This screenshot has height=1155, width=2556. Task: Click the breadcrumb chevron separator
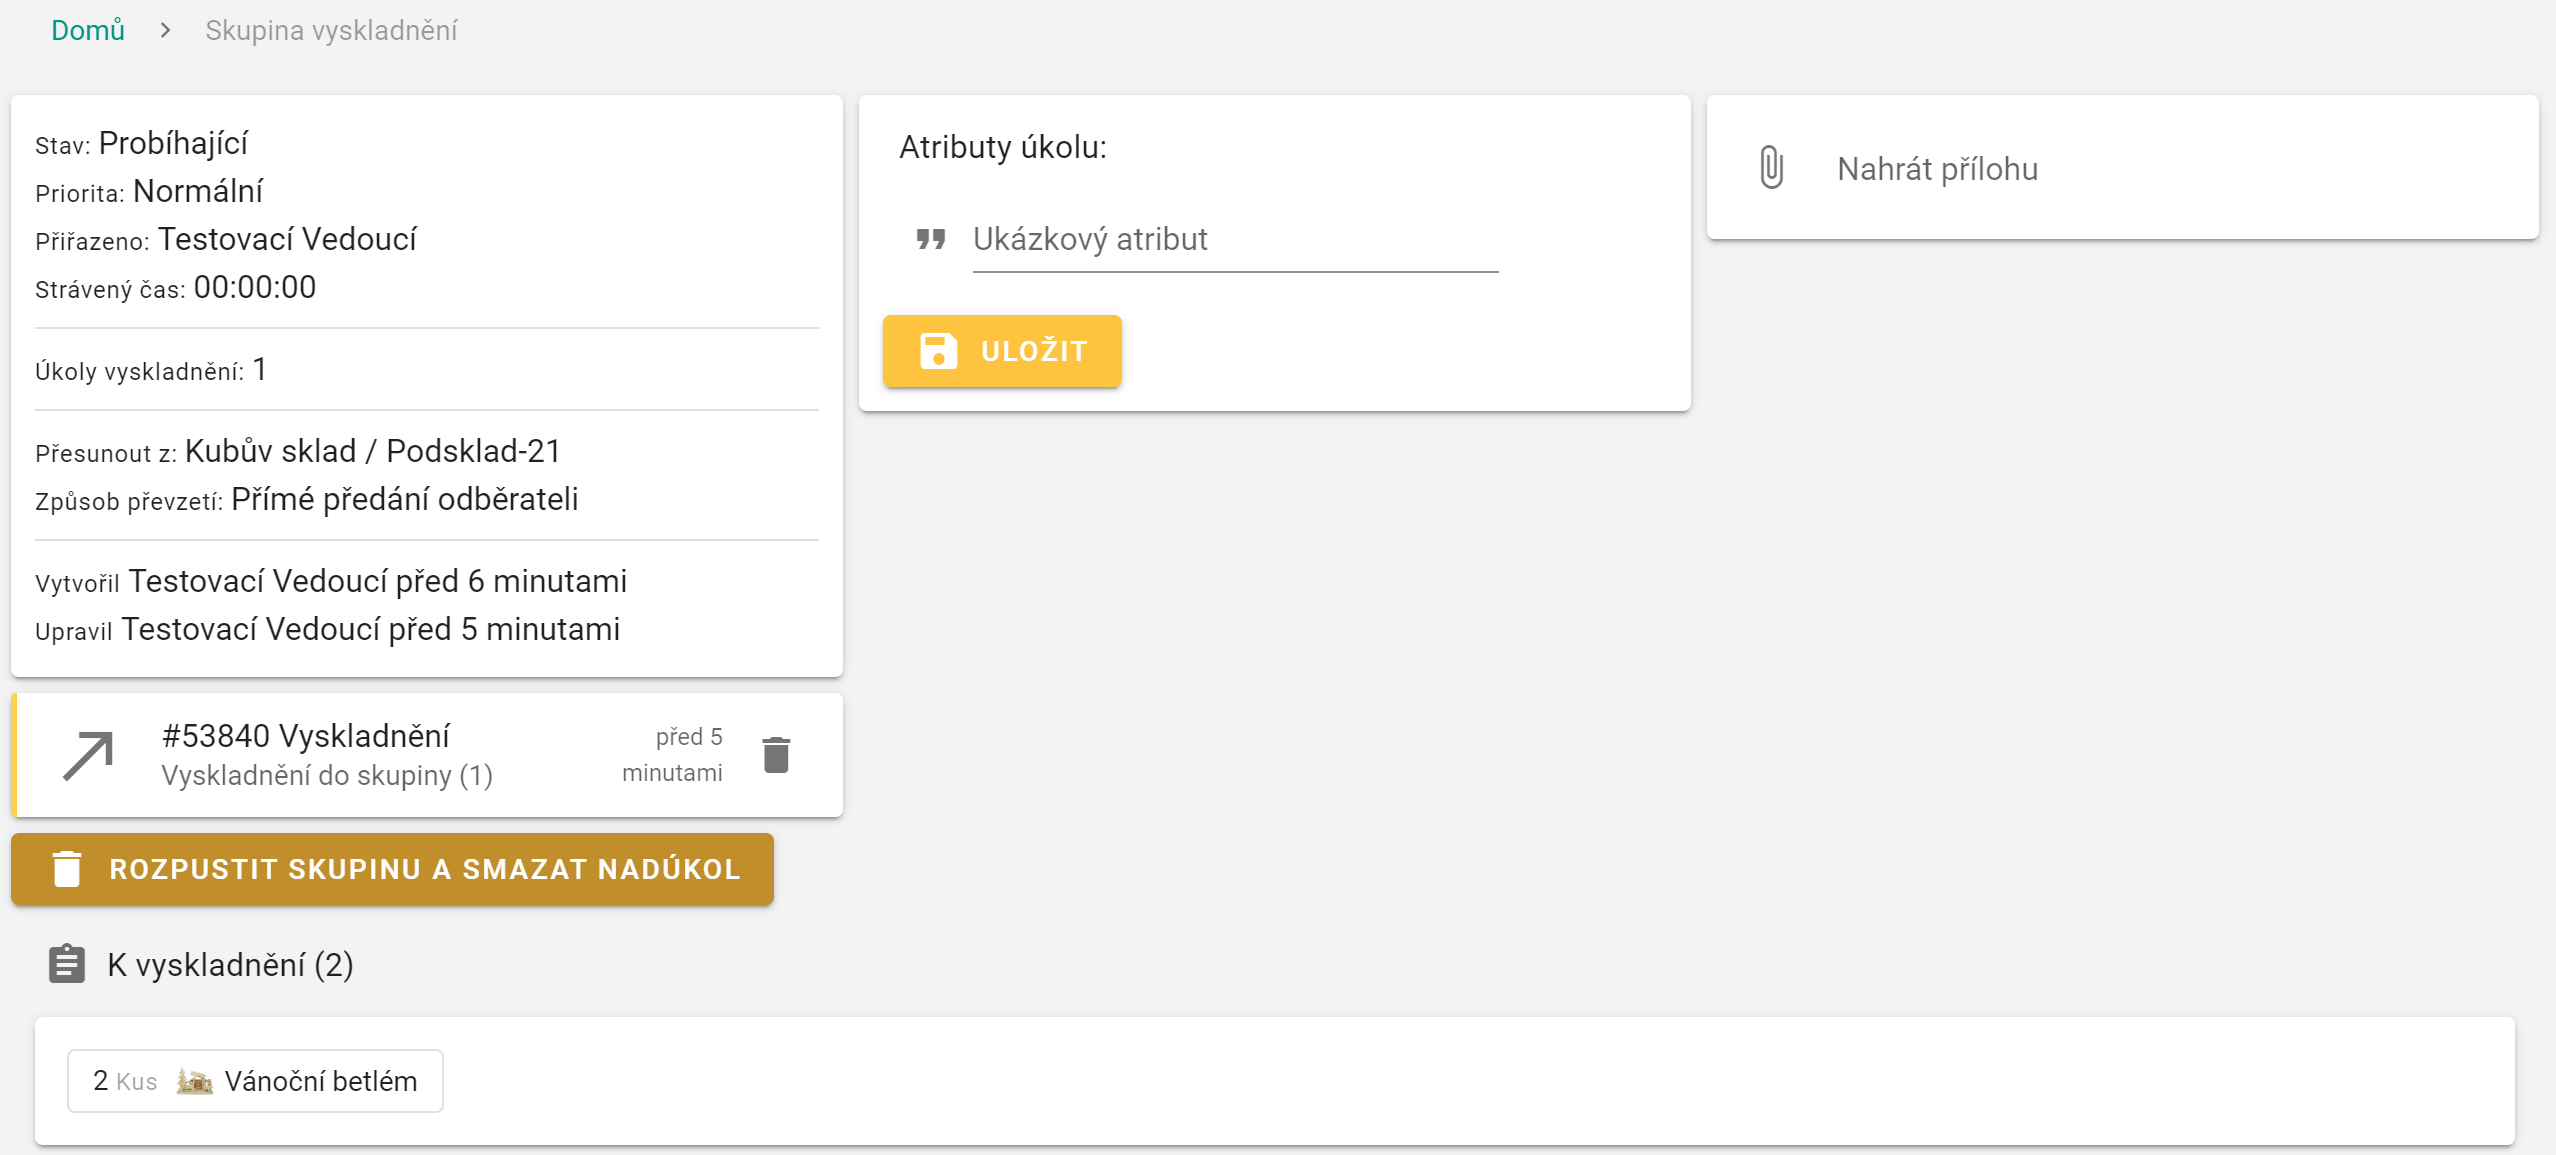[165, 30]
